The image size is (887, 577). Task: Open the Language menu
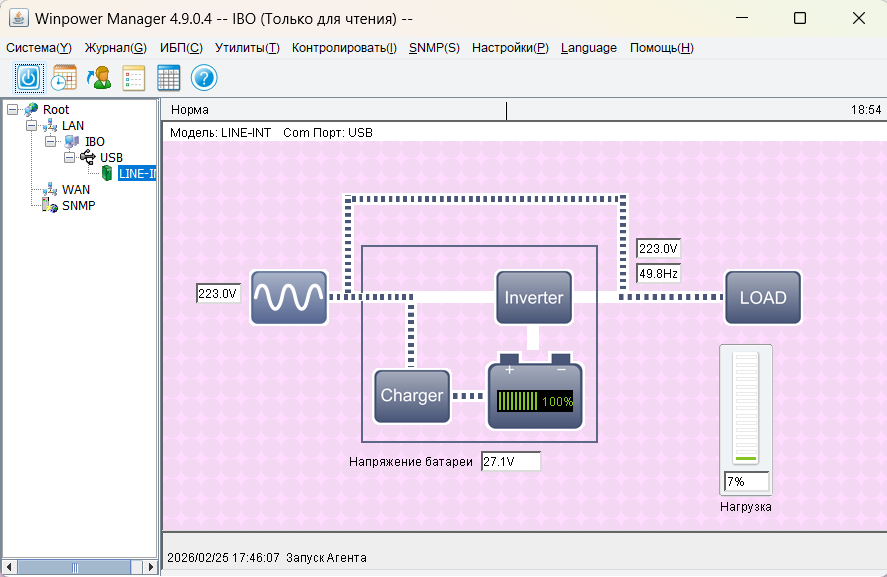coord(589,48)
